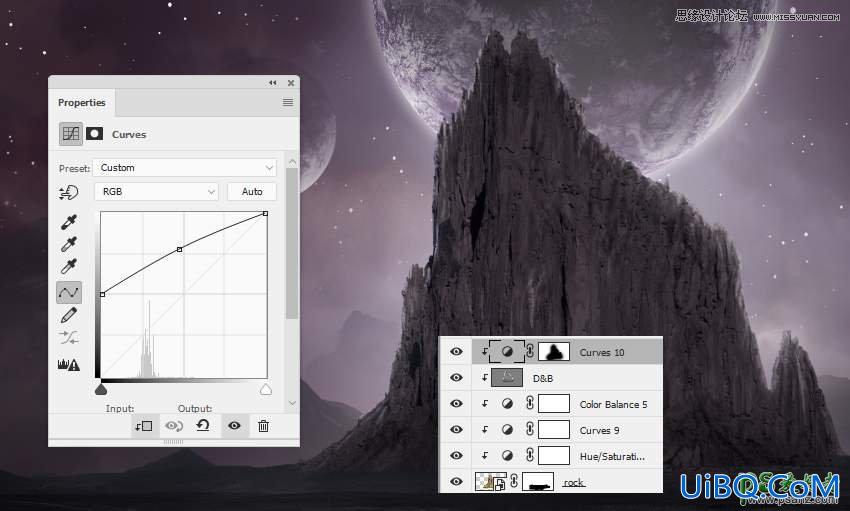This screenshot has height=511, width=850.
Task: Select the edit points curve tool
Action: click(69, 293)
